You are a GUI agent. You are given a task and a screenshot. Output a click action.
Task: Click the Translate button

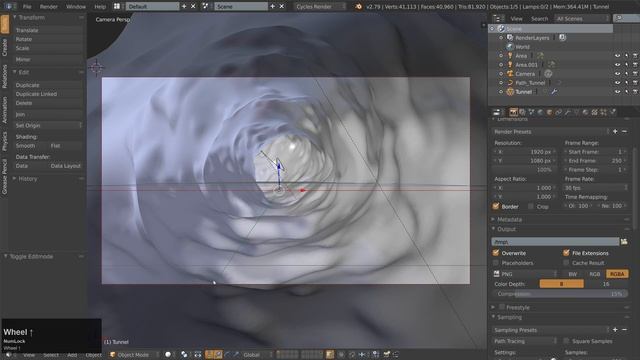click(48, 30)
